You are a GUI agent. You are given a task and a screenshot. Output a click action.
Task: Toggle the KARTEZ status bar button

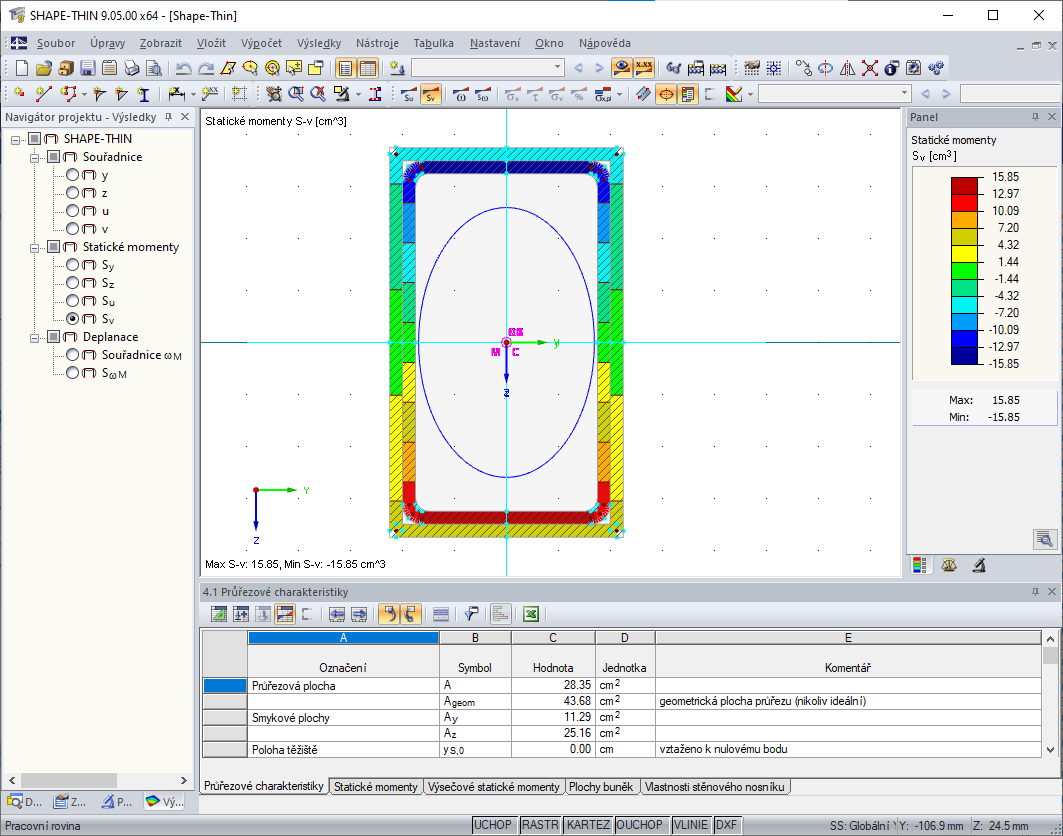pos(587,825)
